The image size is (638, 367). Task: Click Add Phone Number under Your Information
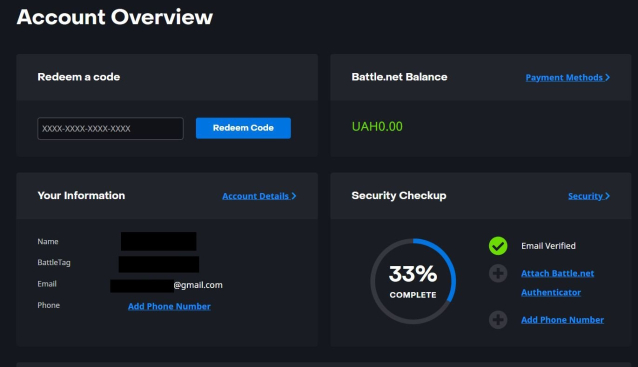pyautogui.click(x=169, y=306)
